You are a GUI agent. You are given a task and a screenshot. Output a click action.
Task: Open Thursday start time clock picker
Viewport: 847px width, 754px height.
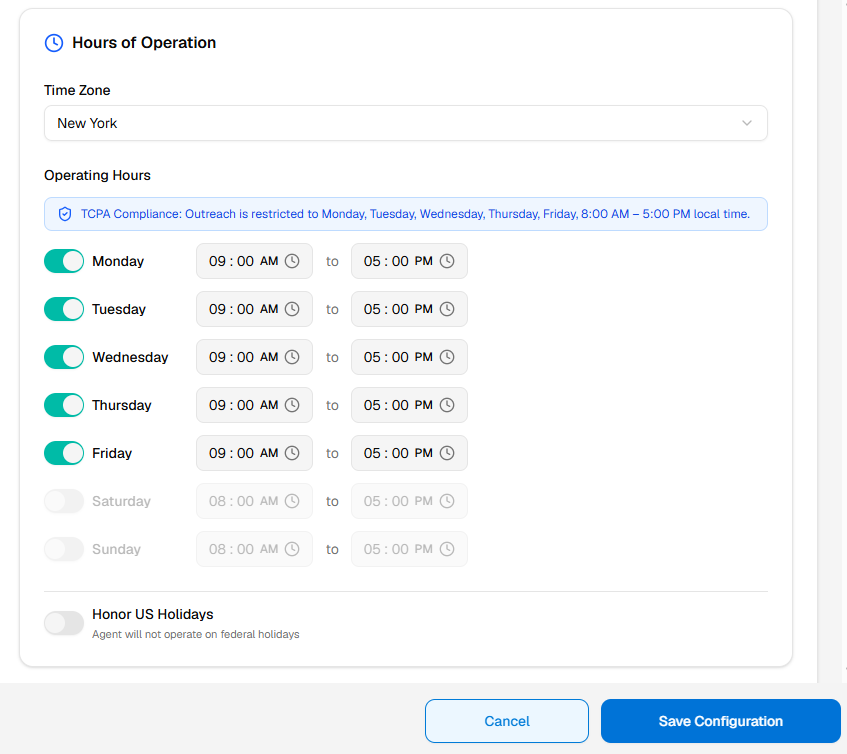click(292, 405)
